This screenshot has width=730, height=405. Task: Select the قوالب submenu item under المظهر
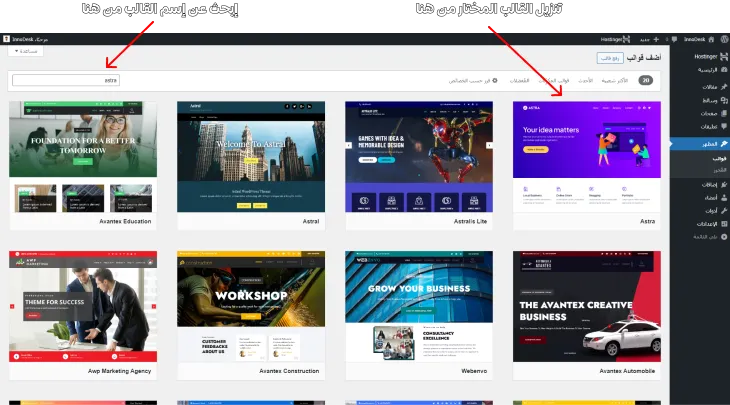pyautogui.click(x=719, y=159)
